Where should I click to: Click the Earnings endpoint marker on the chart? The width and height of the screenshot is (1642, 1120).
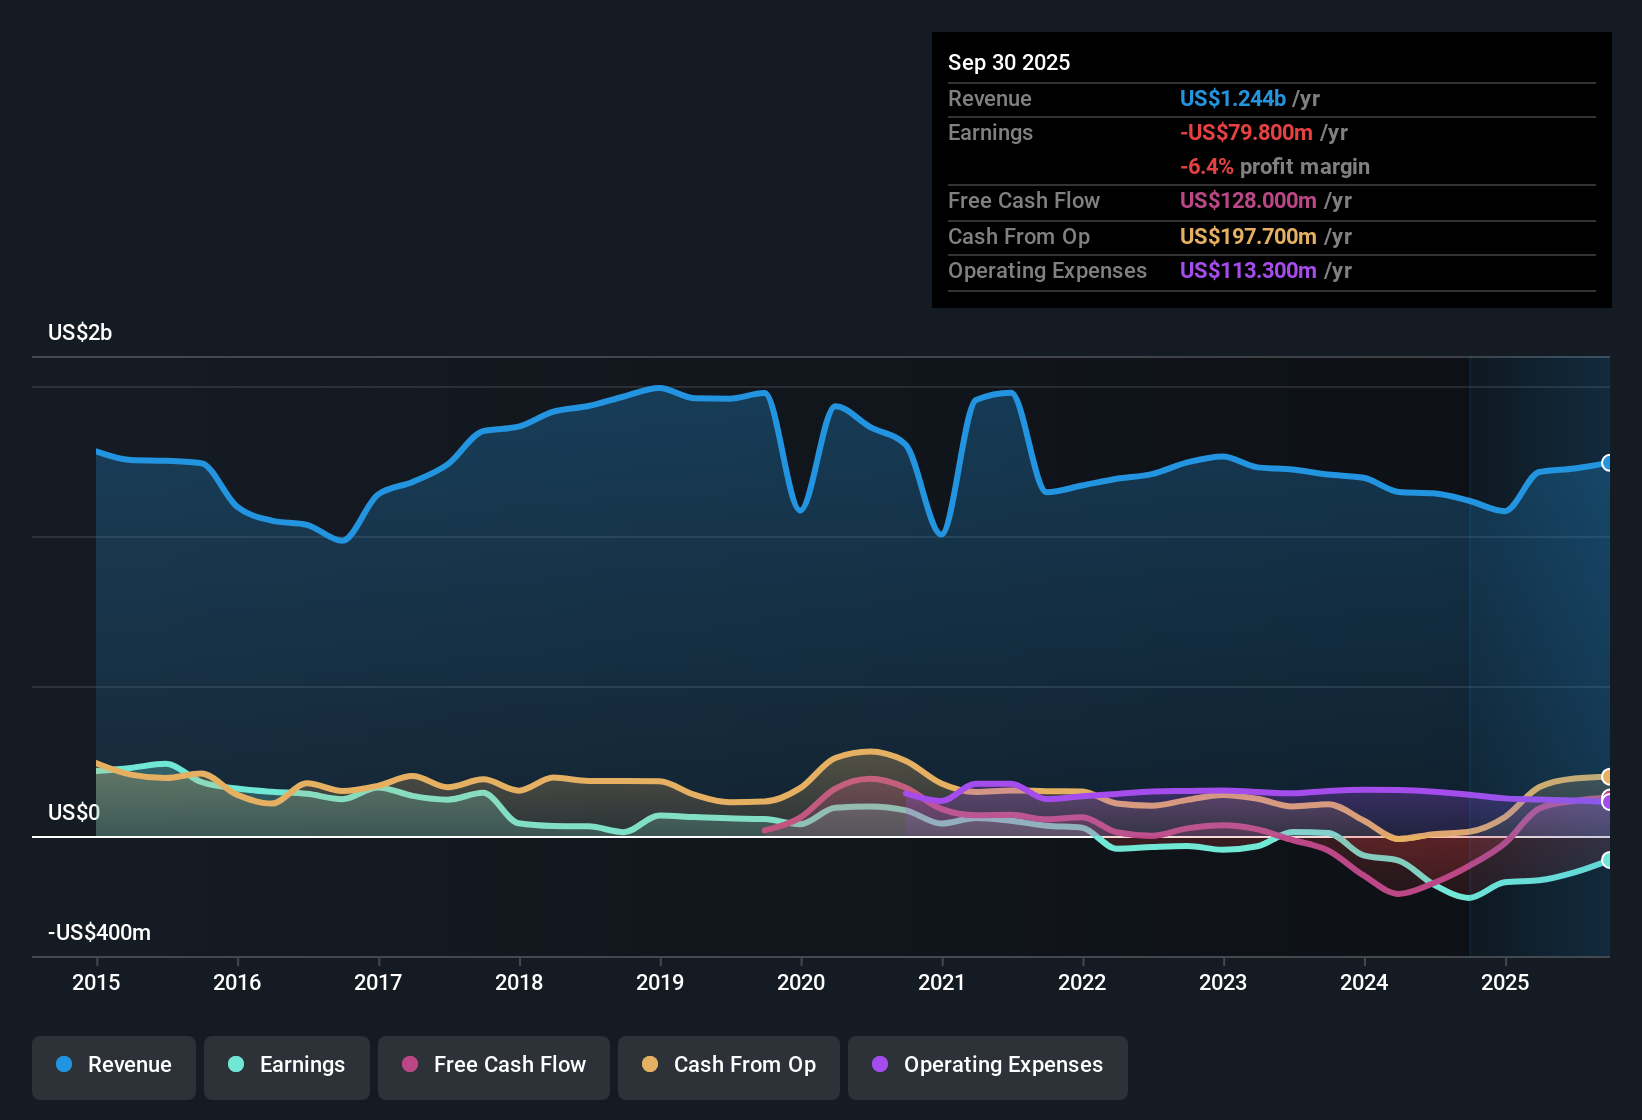1608,861
